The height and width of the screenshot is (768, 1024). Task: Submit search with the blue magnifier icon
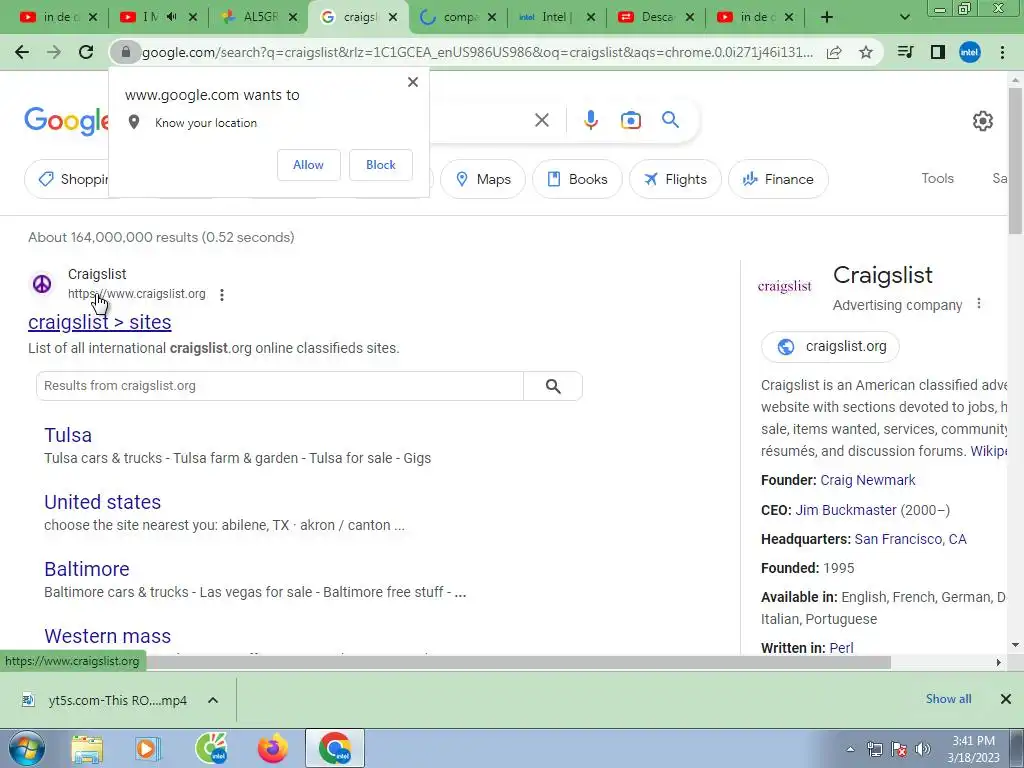[x=670, y=120]
